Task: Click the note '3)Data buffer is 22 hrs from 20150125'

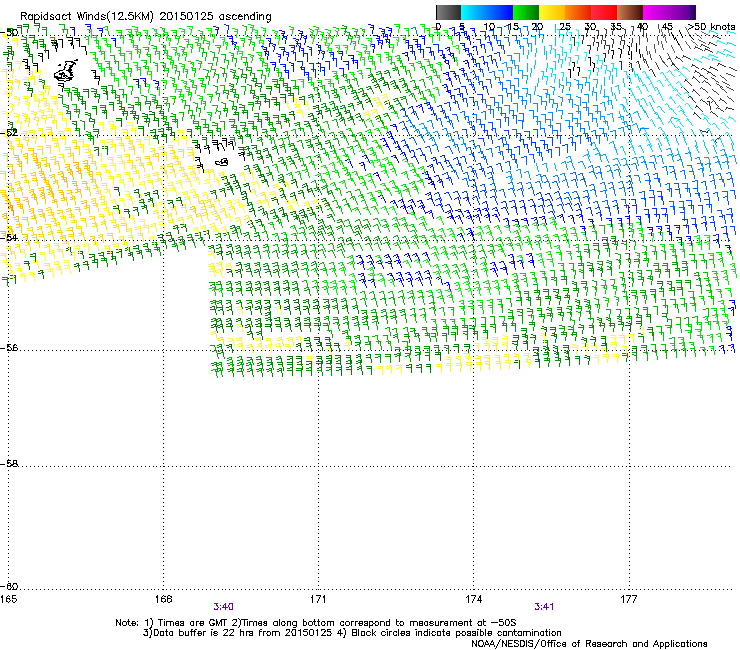Action: click(237, 633)
